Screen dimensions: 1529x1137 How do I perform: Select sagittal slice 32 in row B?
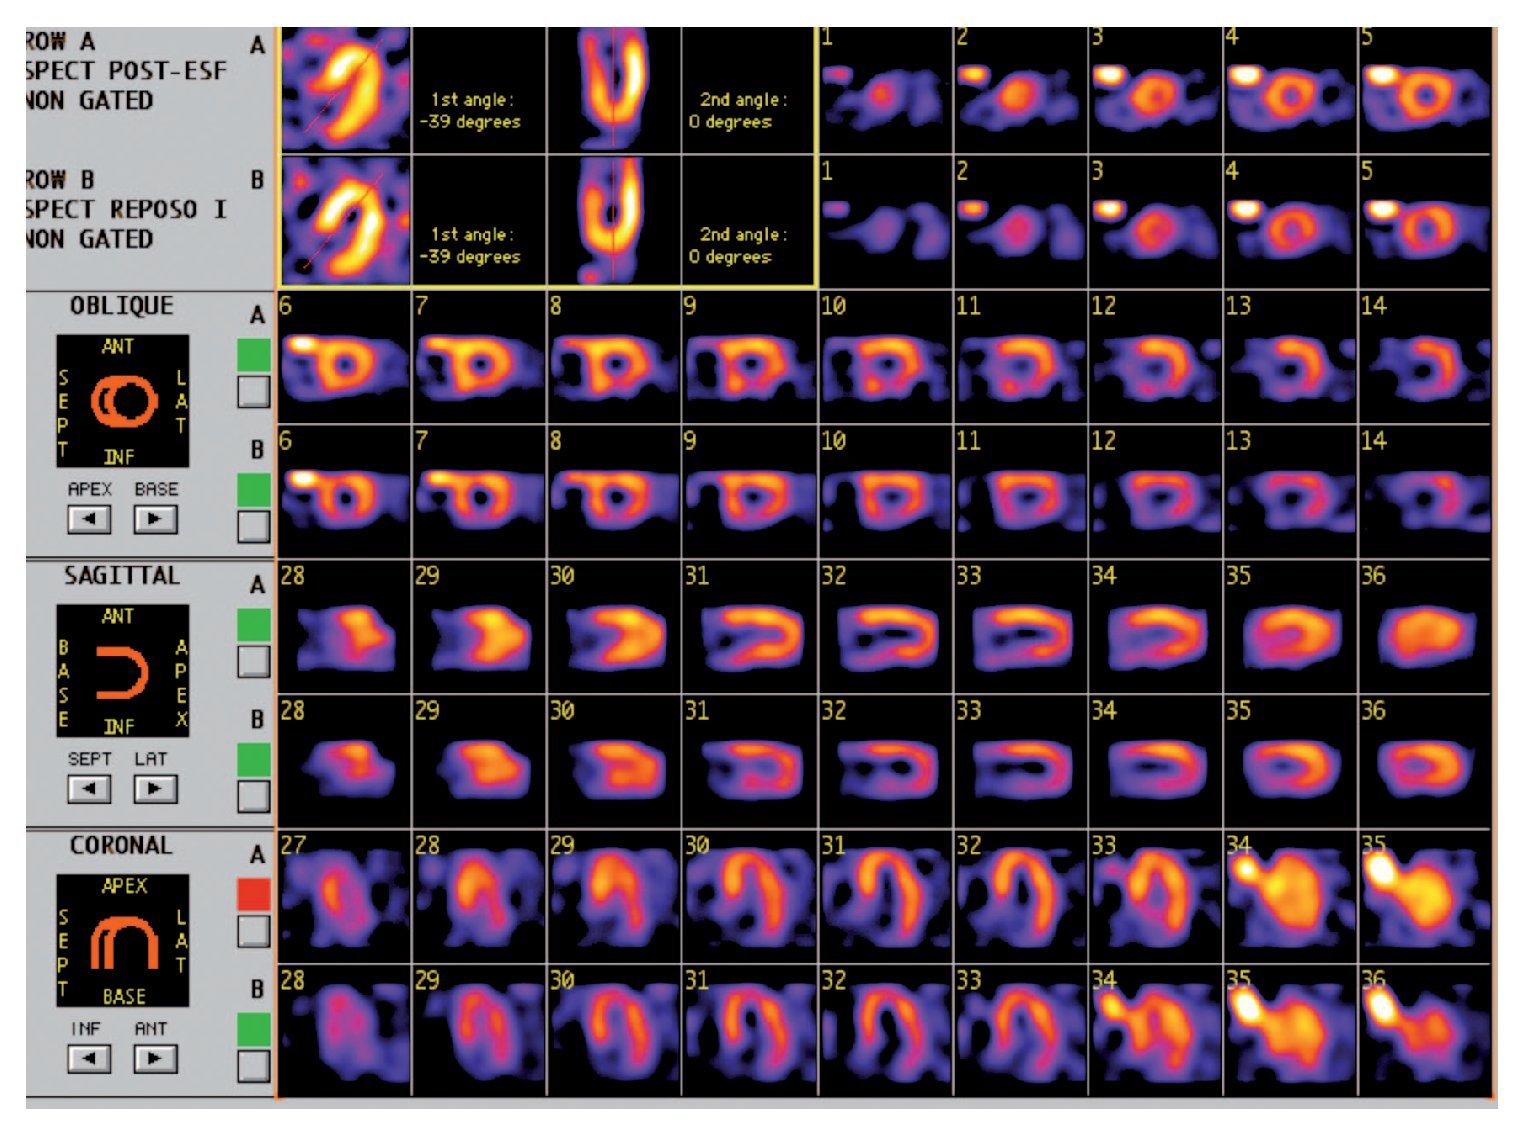coord(884,762)
